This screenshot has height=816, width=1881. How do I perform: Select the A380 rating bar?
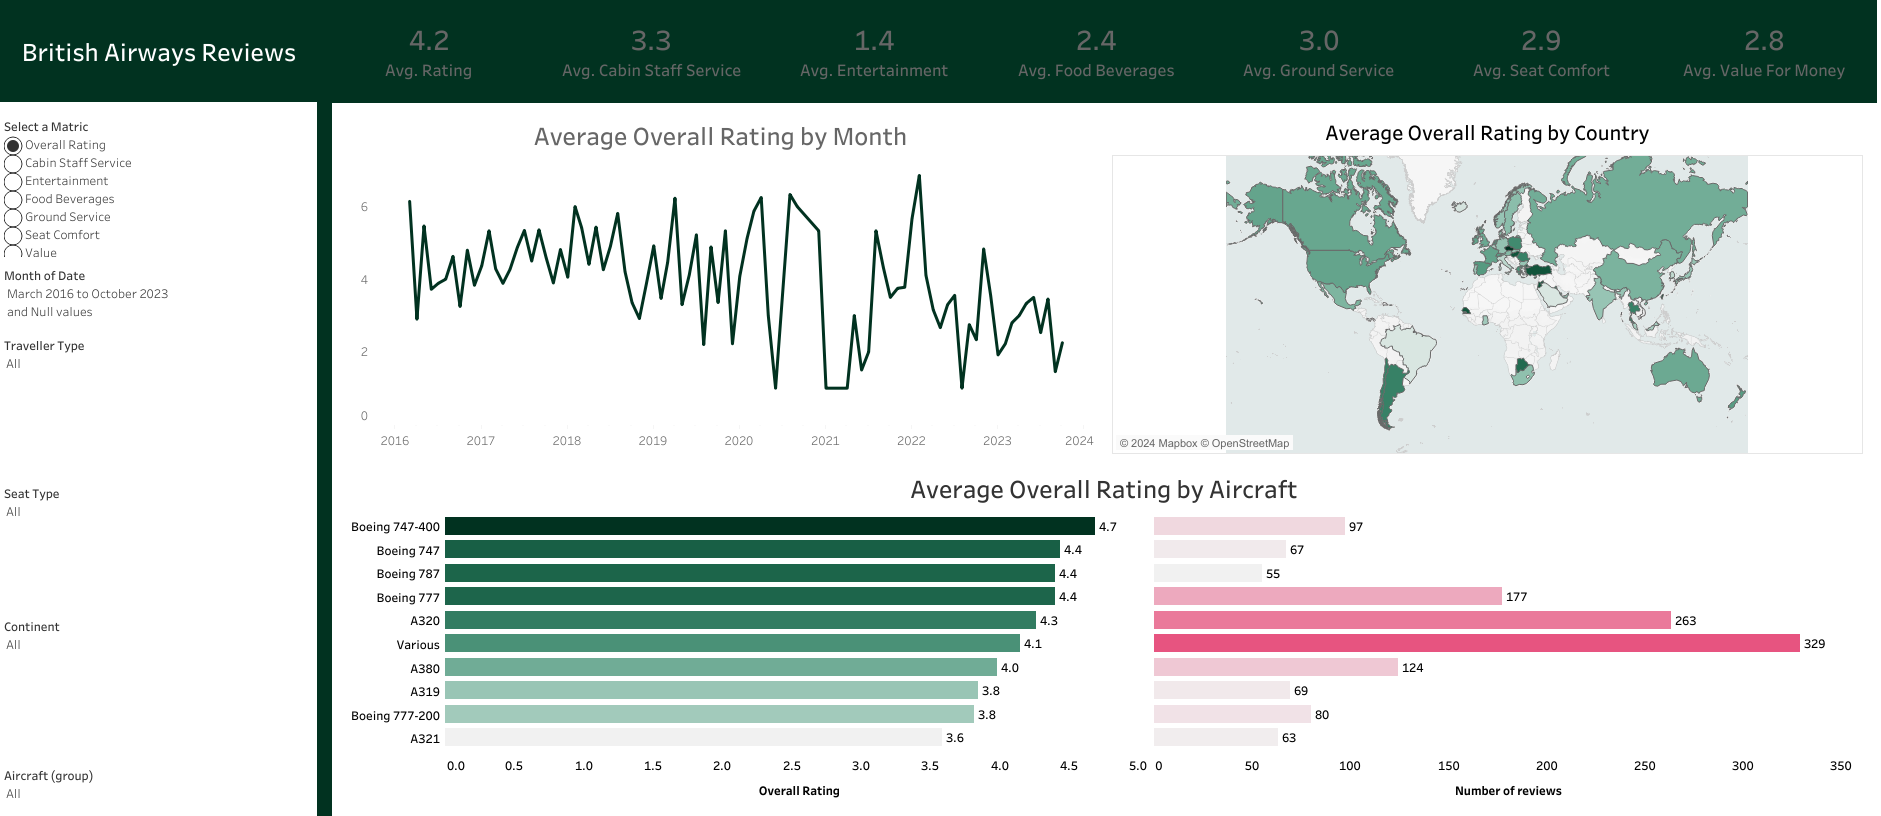(x=721, y=667)
